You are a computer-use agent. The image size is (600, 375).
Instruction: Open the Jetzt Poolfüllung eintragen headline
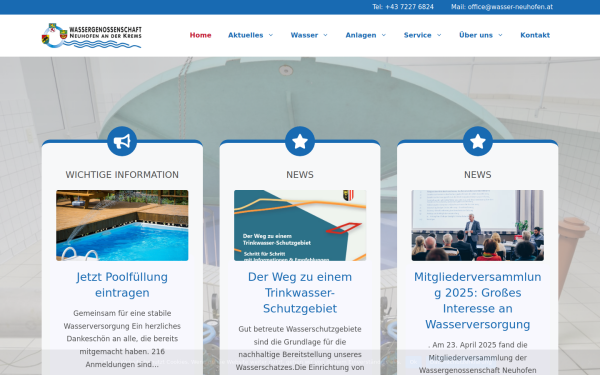(122, 285)
